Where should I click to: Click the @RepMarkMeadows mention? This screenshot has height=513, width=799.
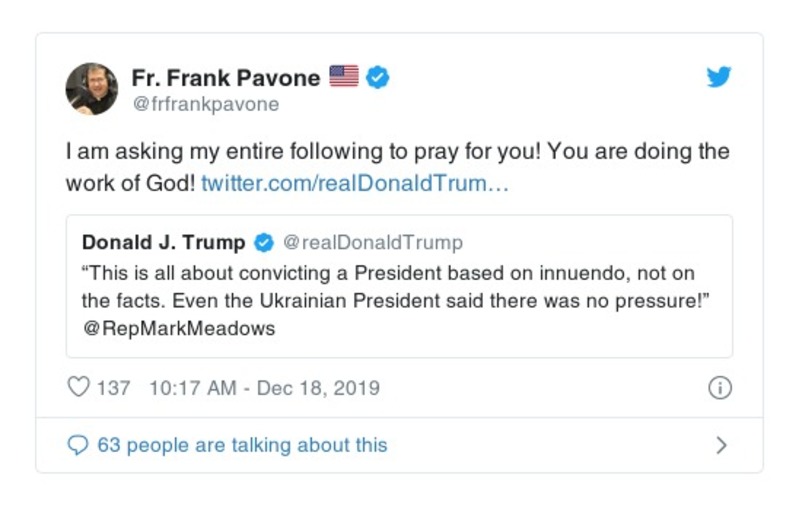pos(178,328)
